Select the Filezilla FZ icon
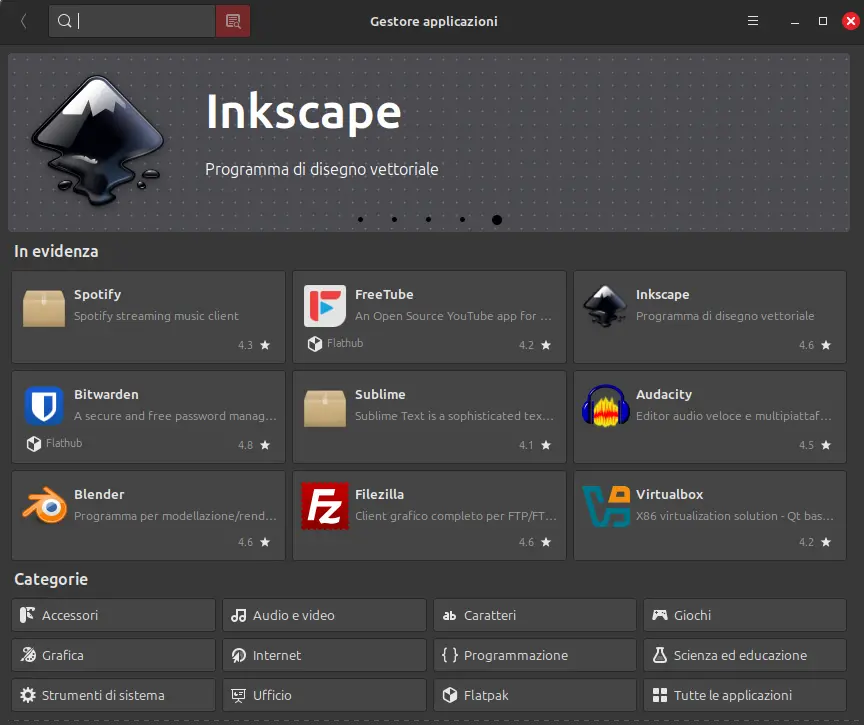This screenshot has height=725, width=864. coord(325,506)
